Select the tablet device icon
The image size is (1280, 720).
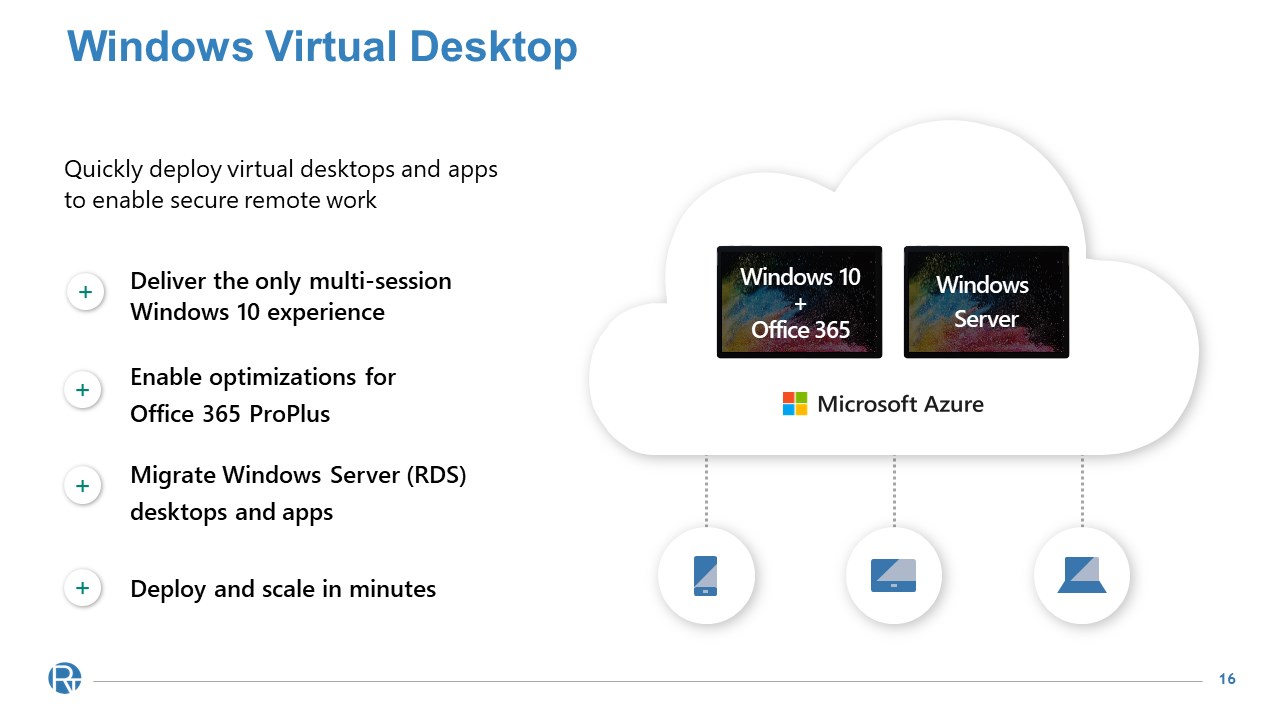(x=894, y=576)
